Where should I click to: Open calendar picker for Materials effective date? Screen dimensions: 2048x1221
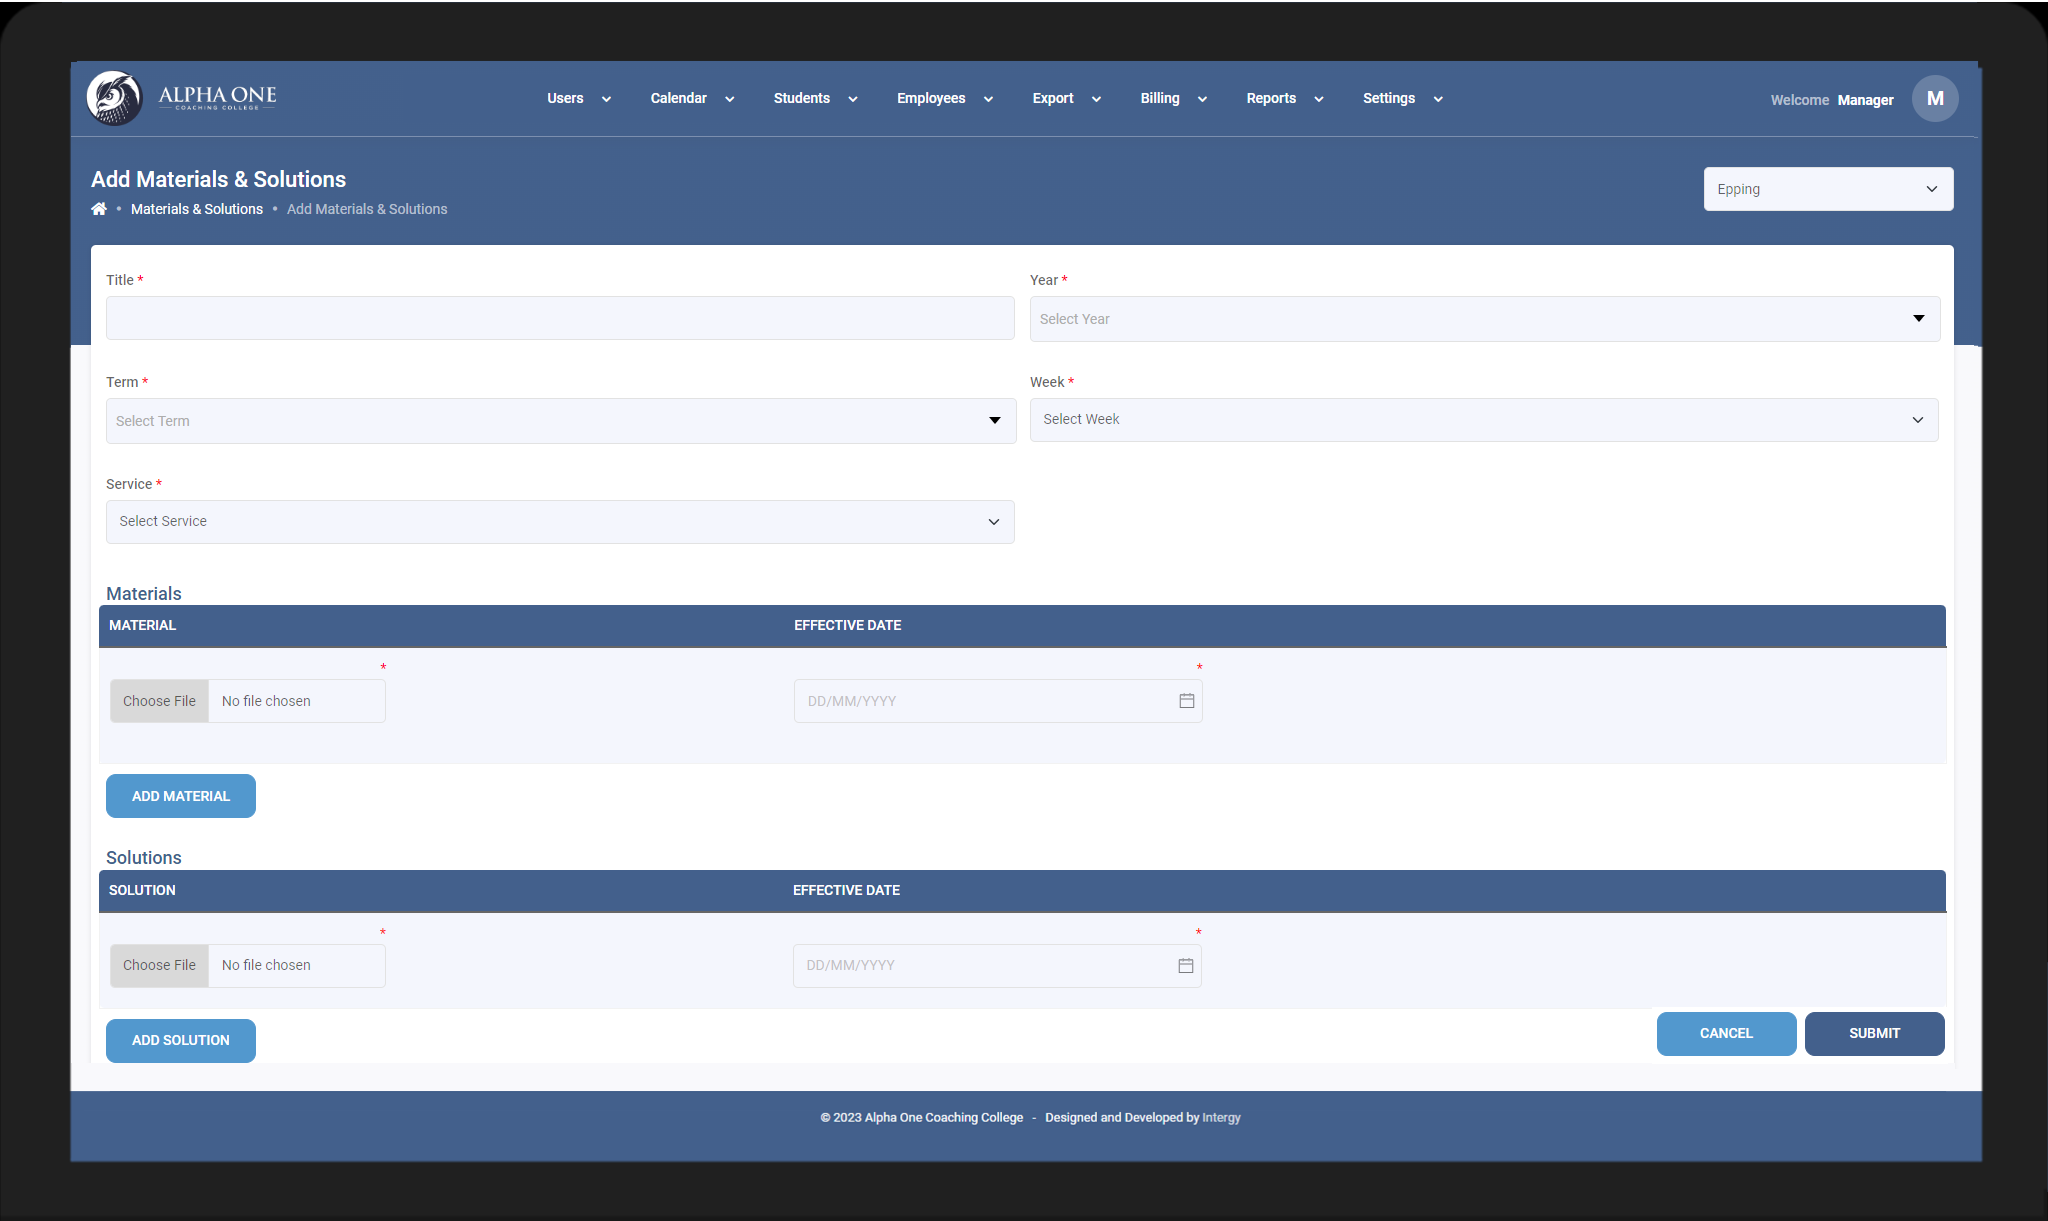(1186, 701)
